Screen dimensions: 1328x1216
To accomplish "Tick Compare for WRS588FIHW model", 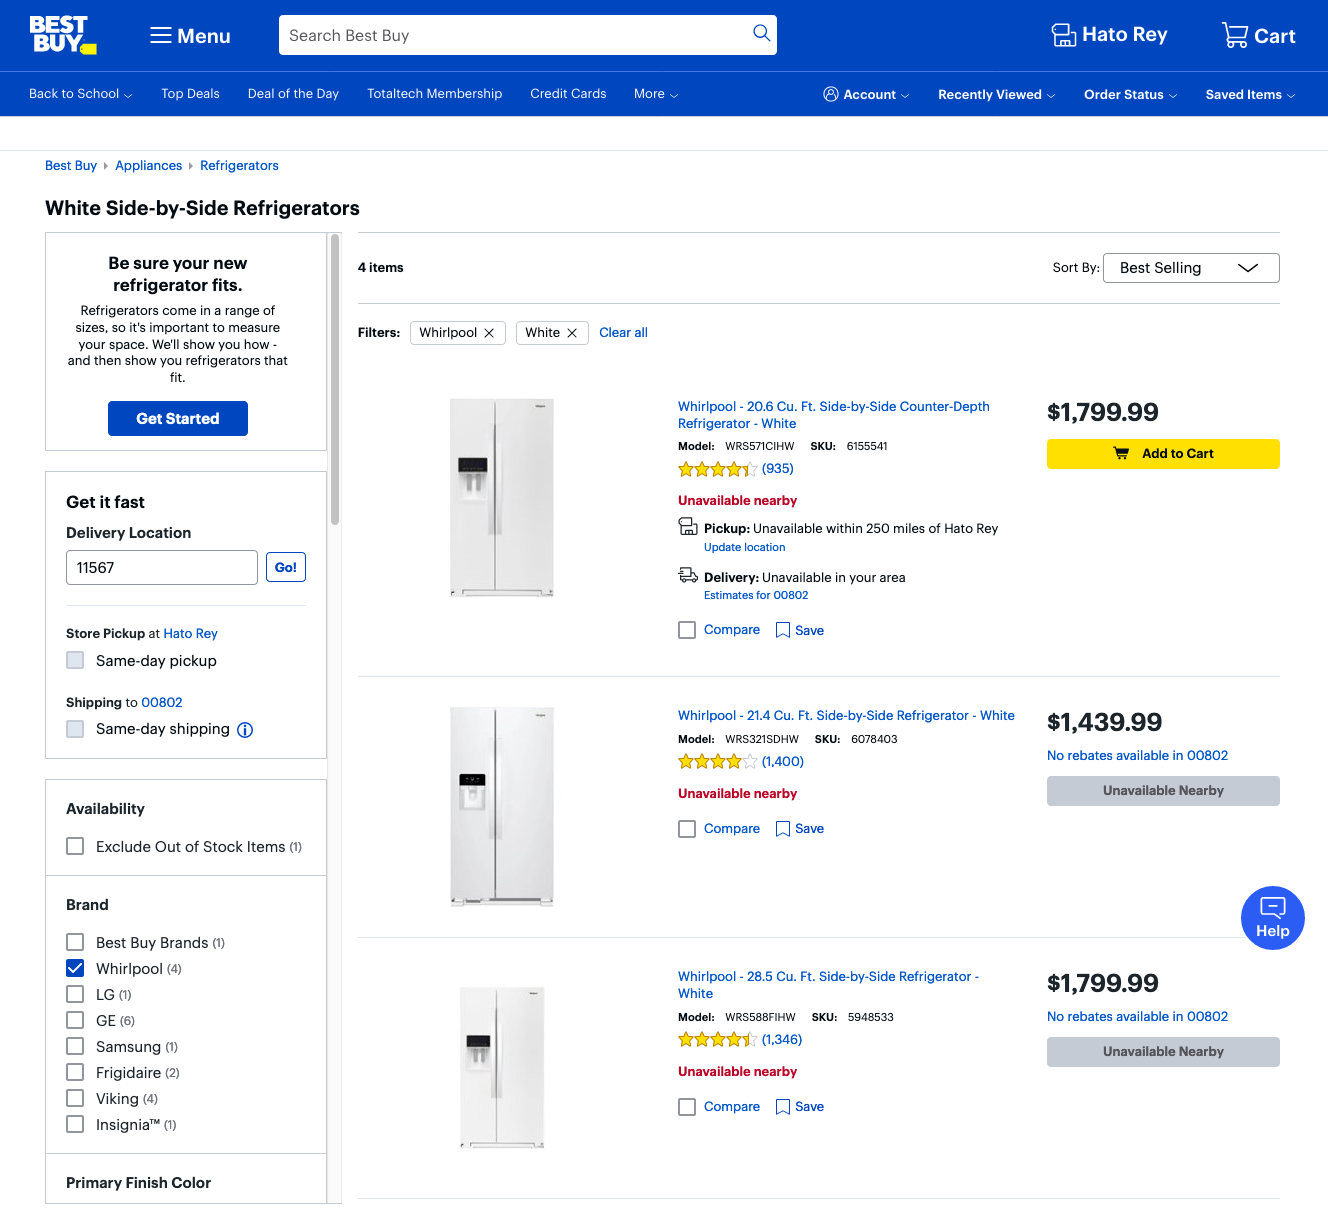I will point(687,1107).
